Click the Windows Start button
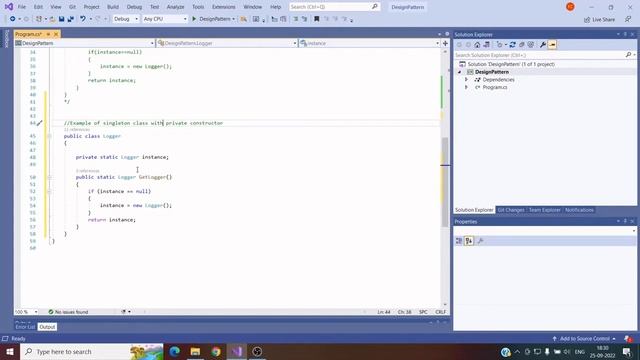 tap(10, 351)
